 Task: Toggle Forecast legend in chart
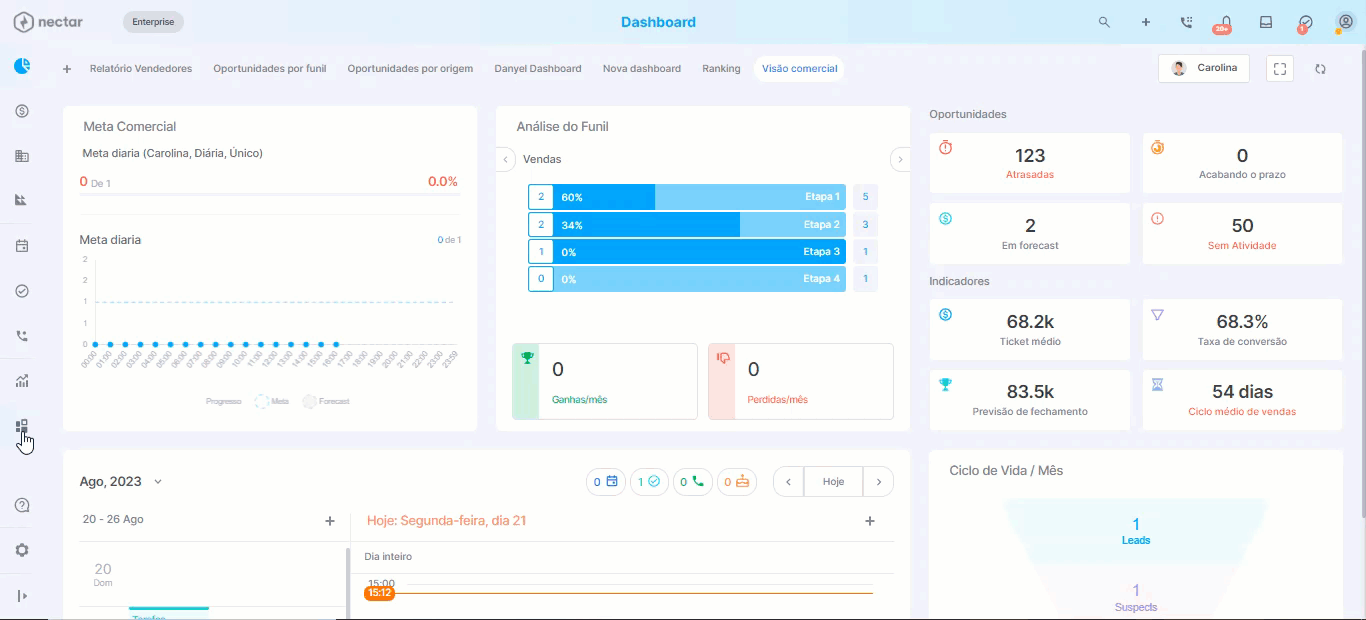[x=326, y=401]
